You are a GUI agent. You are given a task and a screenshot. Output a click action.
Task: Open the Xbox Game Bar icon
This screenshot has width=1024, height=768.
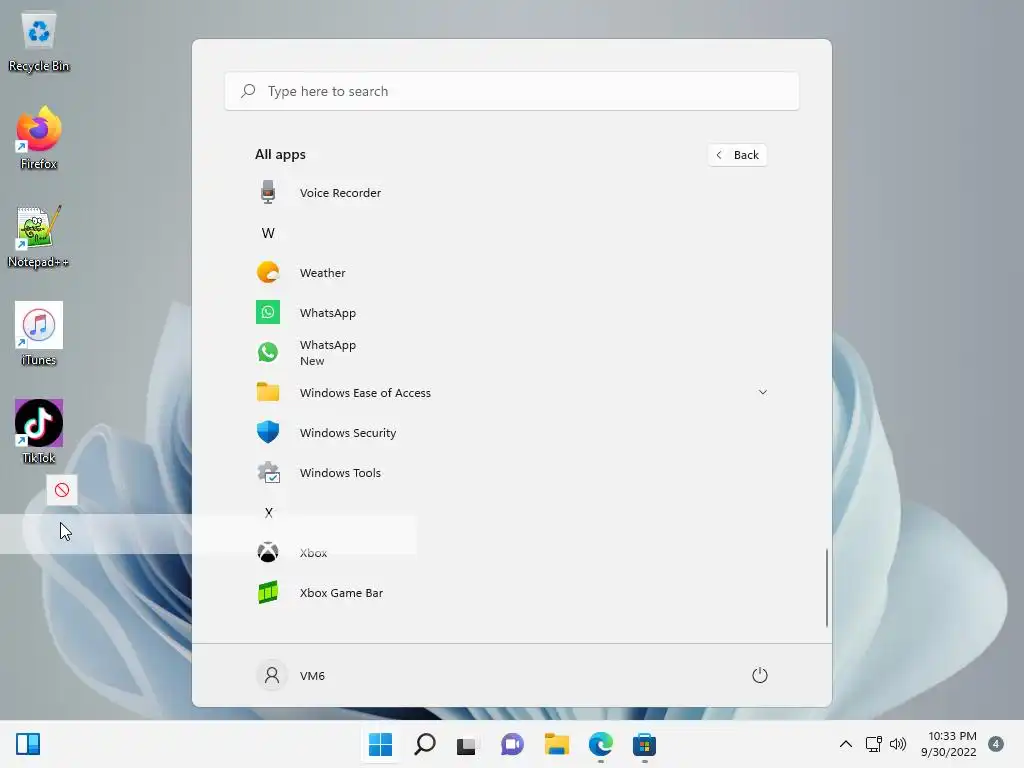(x=268, y=592)
